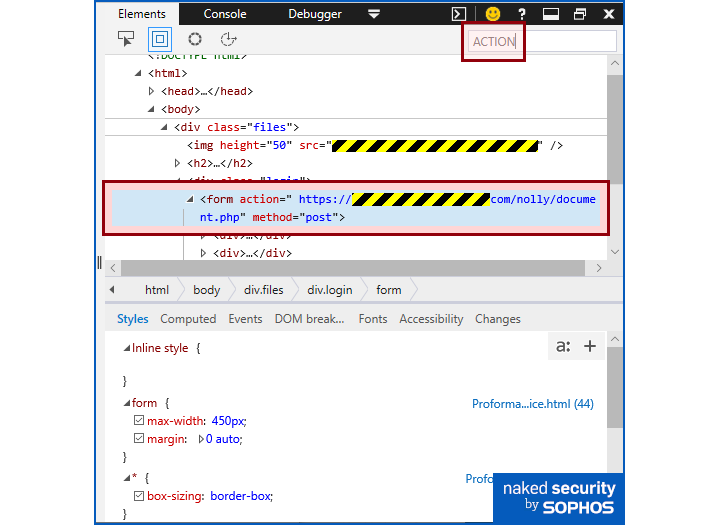
Task: Open the Events pane tab
Action: (x=245, y=319)
